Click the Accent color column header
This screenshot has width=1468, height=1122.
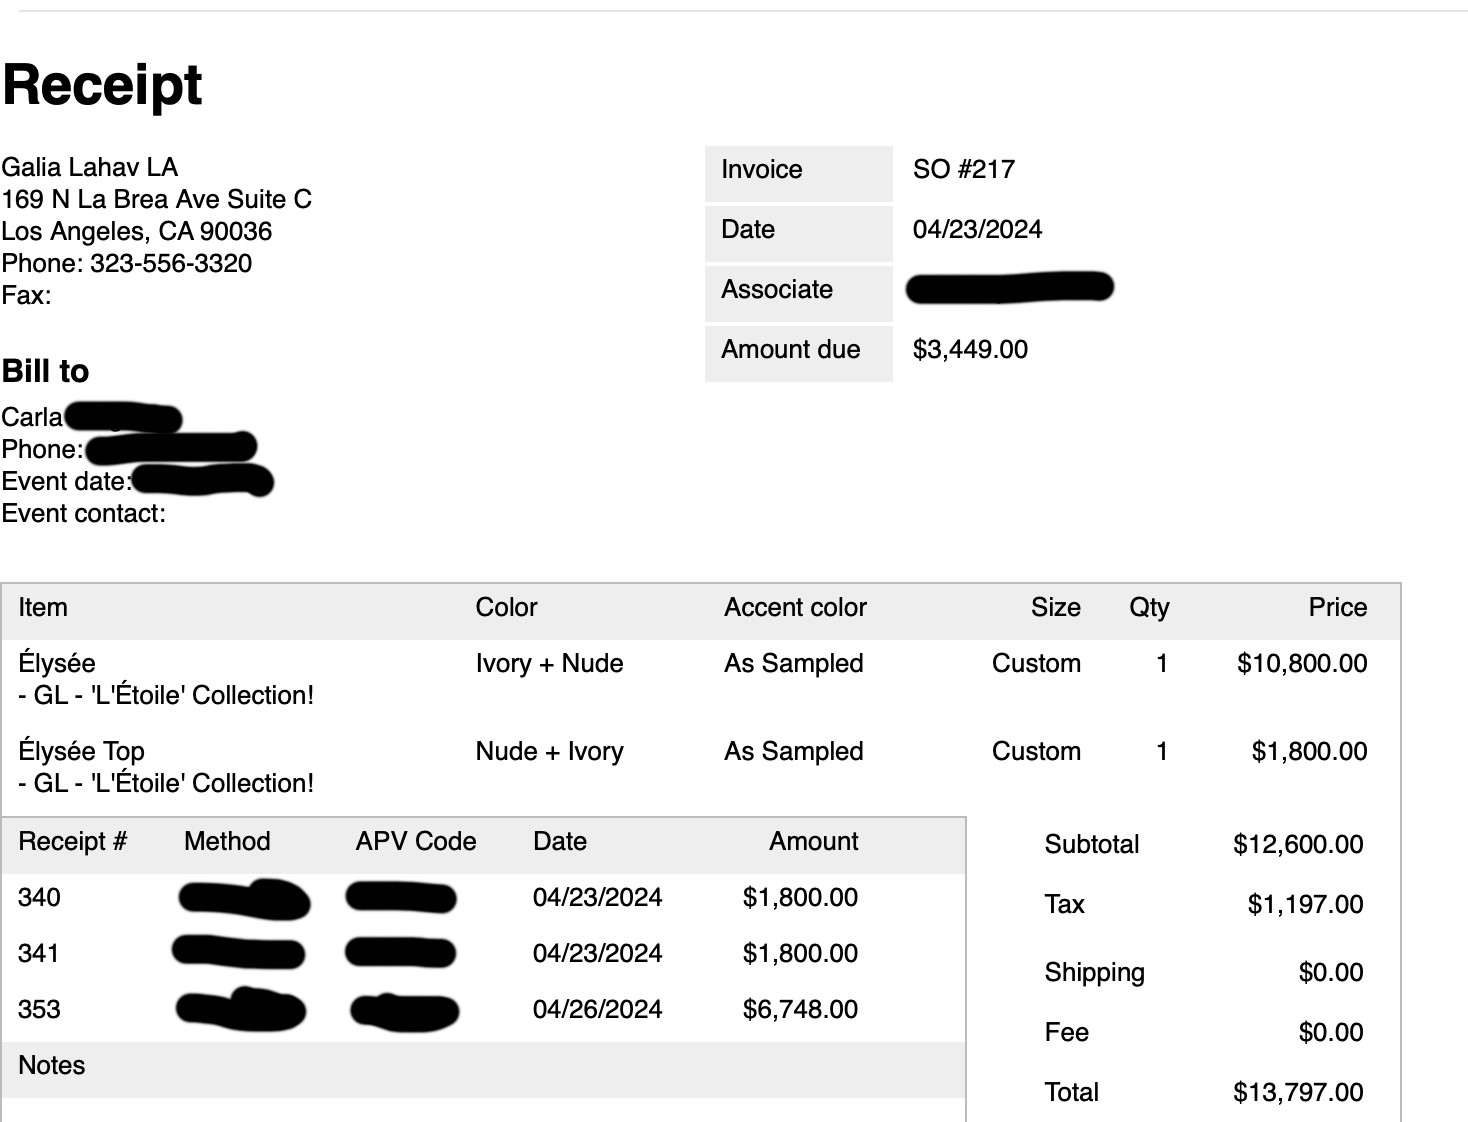[x=795, y=607]
